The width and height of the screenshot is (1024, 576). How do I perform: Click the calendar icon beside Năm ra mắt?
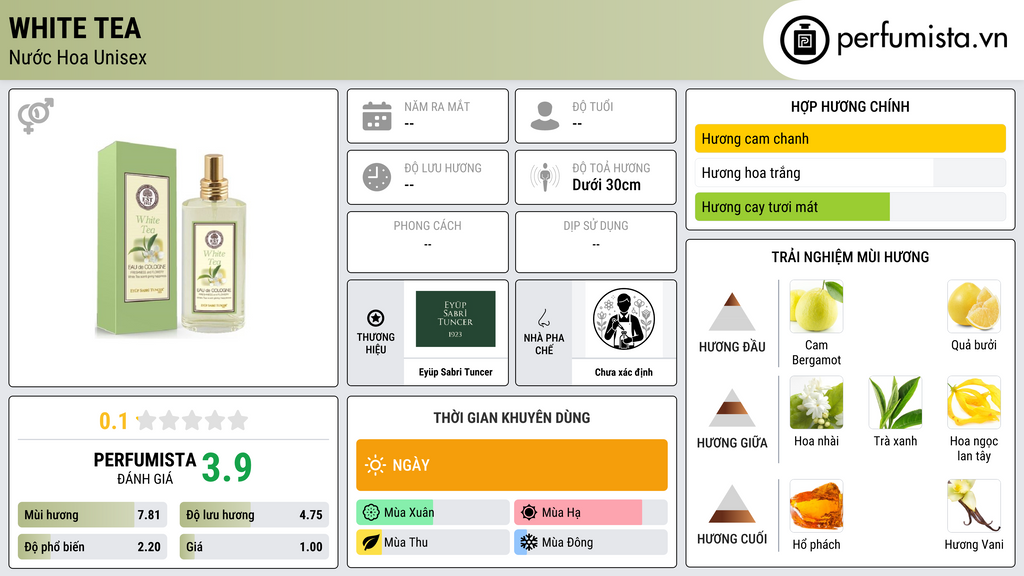(377, 116)
